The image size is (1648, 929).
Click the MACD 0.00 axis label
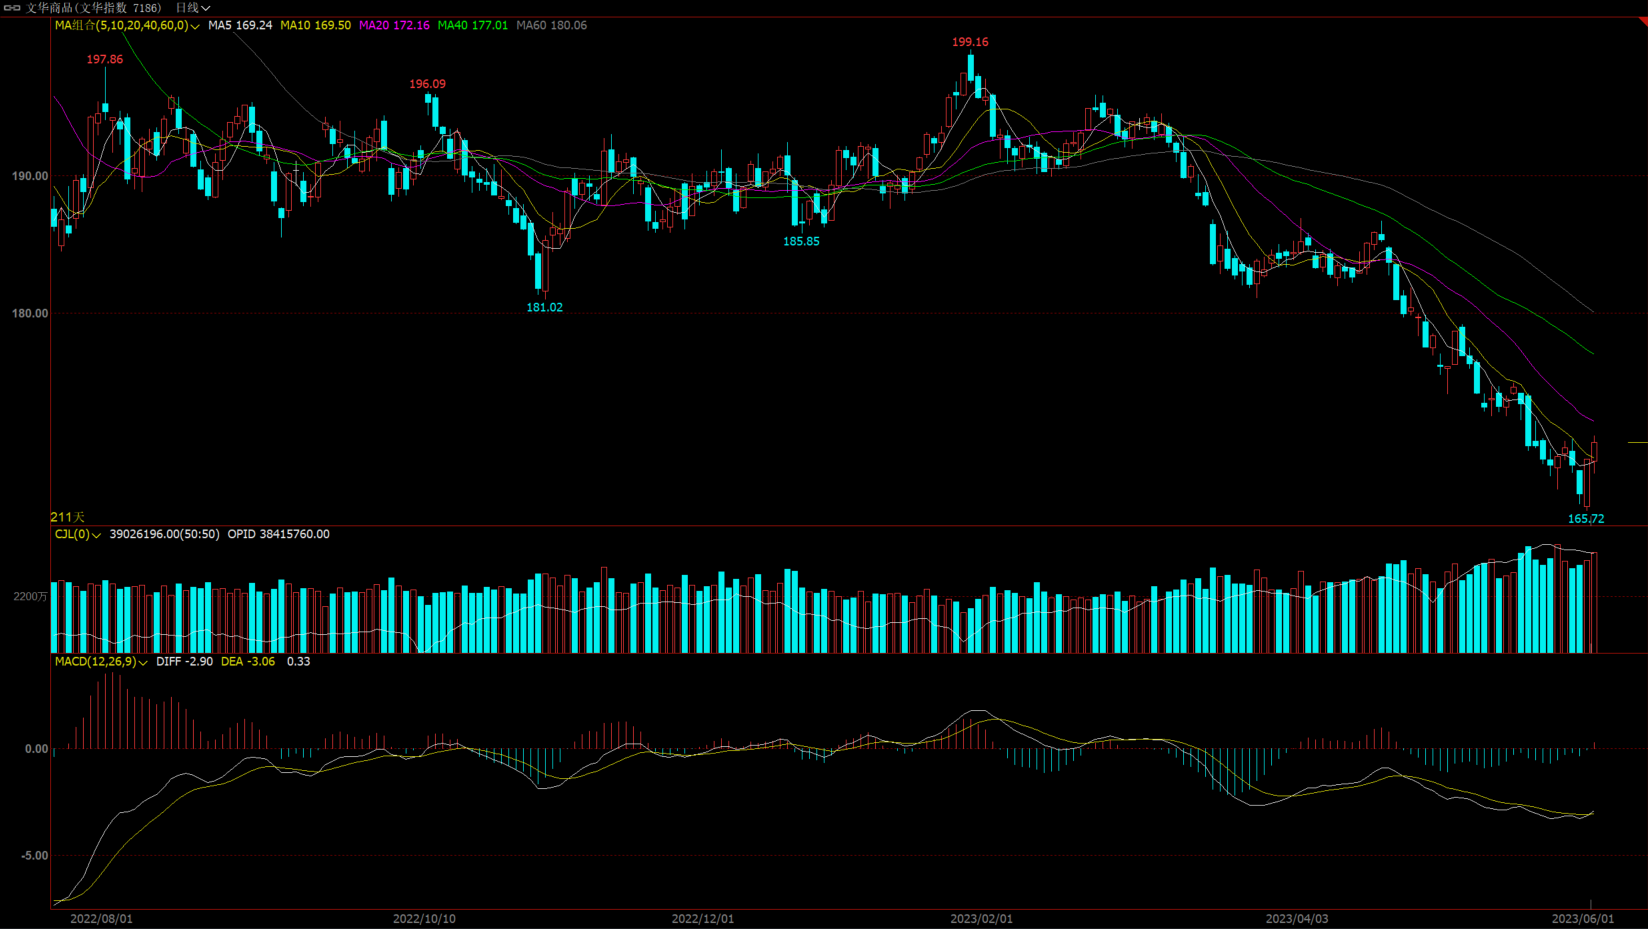37,748
